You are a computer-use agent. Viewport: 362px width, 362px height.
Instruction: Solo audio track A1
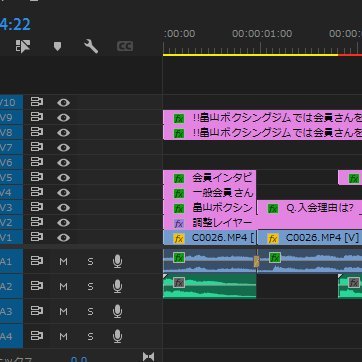point(90,262)
